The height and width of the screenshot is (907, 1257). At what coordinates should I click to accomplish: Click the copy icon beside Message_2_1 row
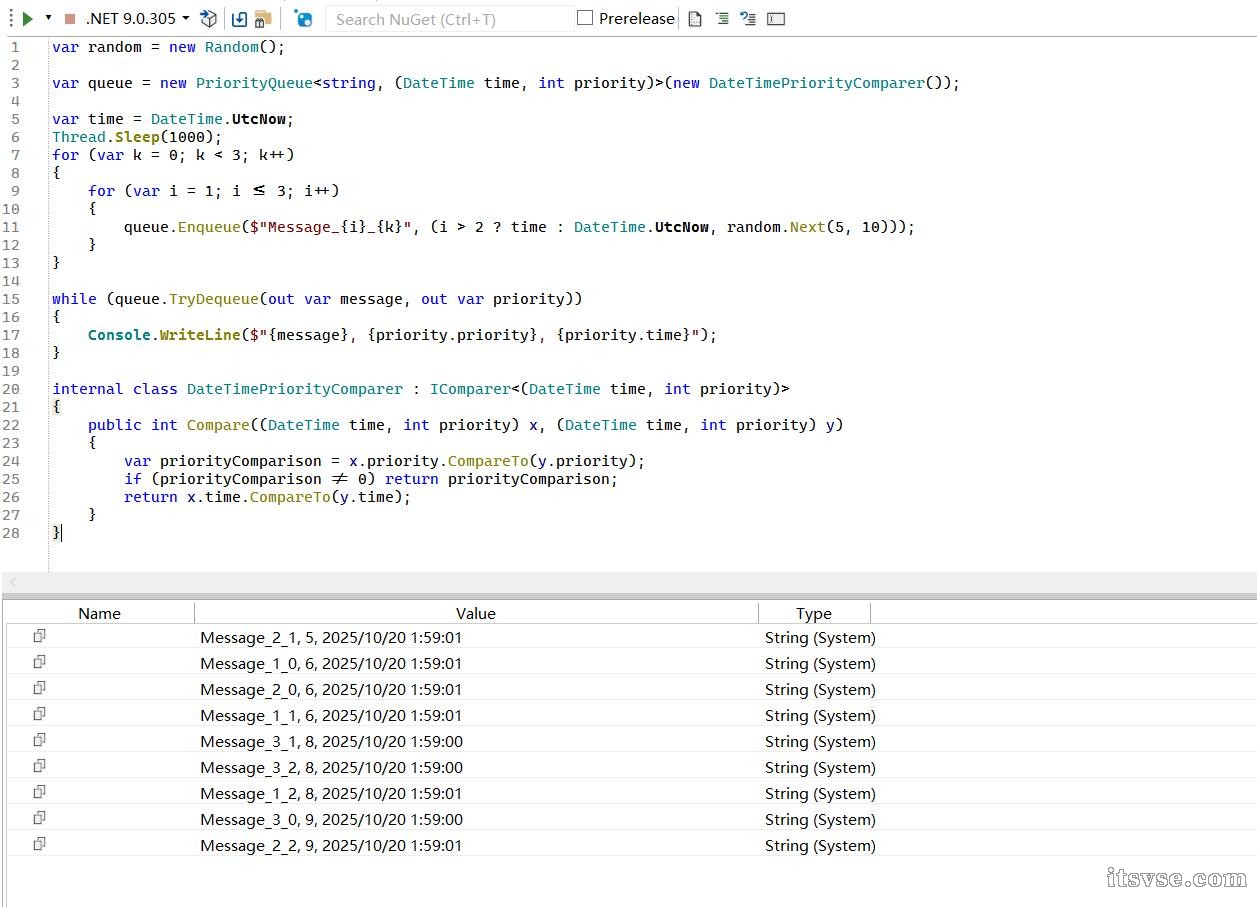click(x=40, y=636)
